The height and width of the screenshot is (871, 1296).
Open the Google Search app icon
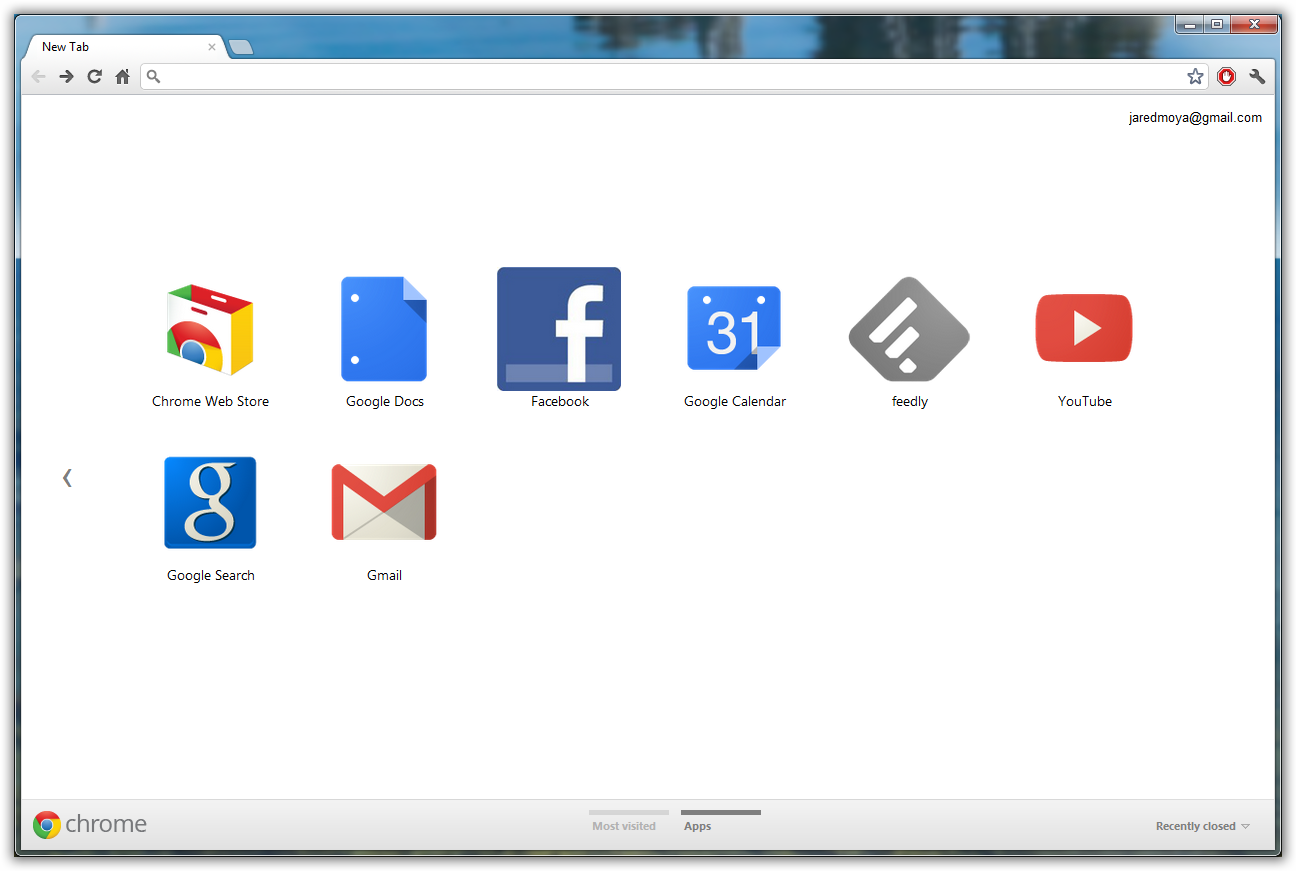pos(210,503)
